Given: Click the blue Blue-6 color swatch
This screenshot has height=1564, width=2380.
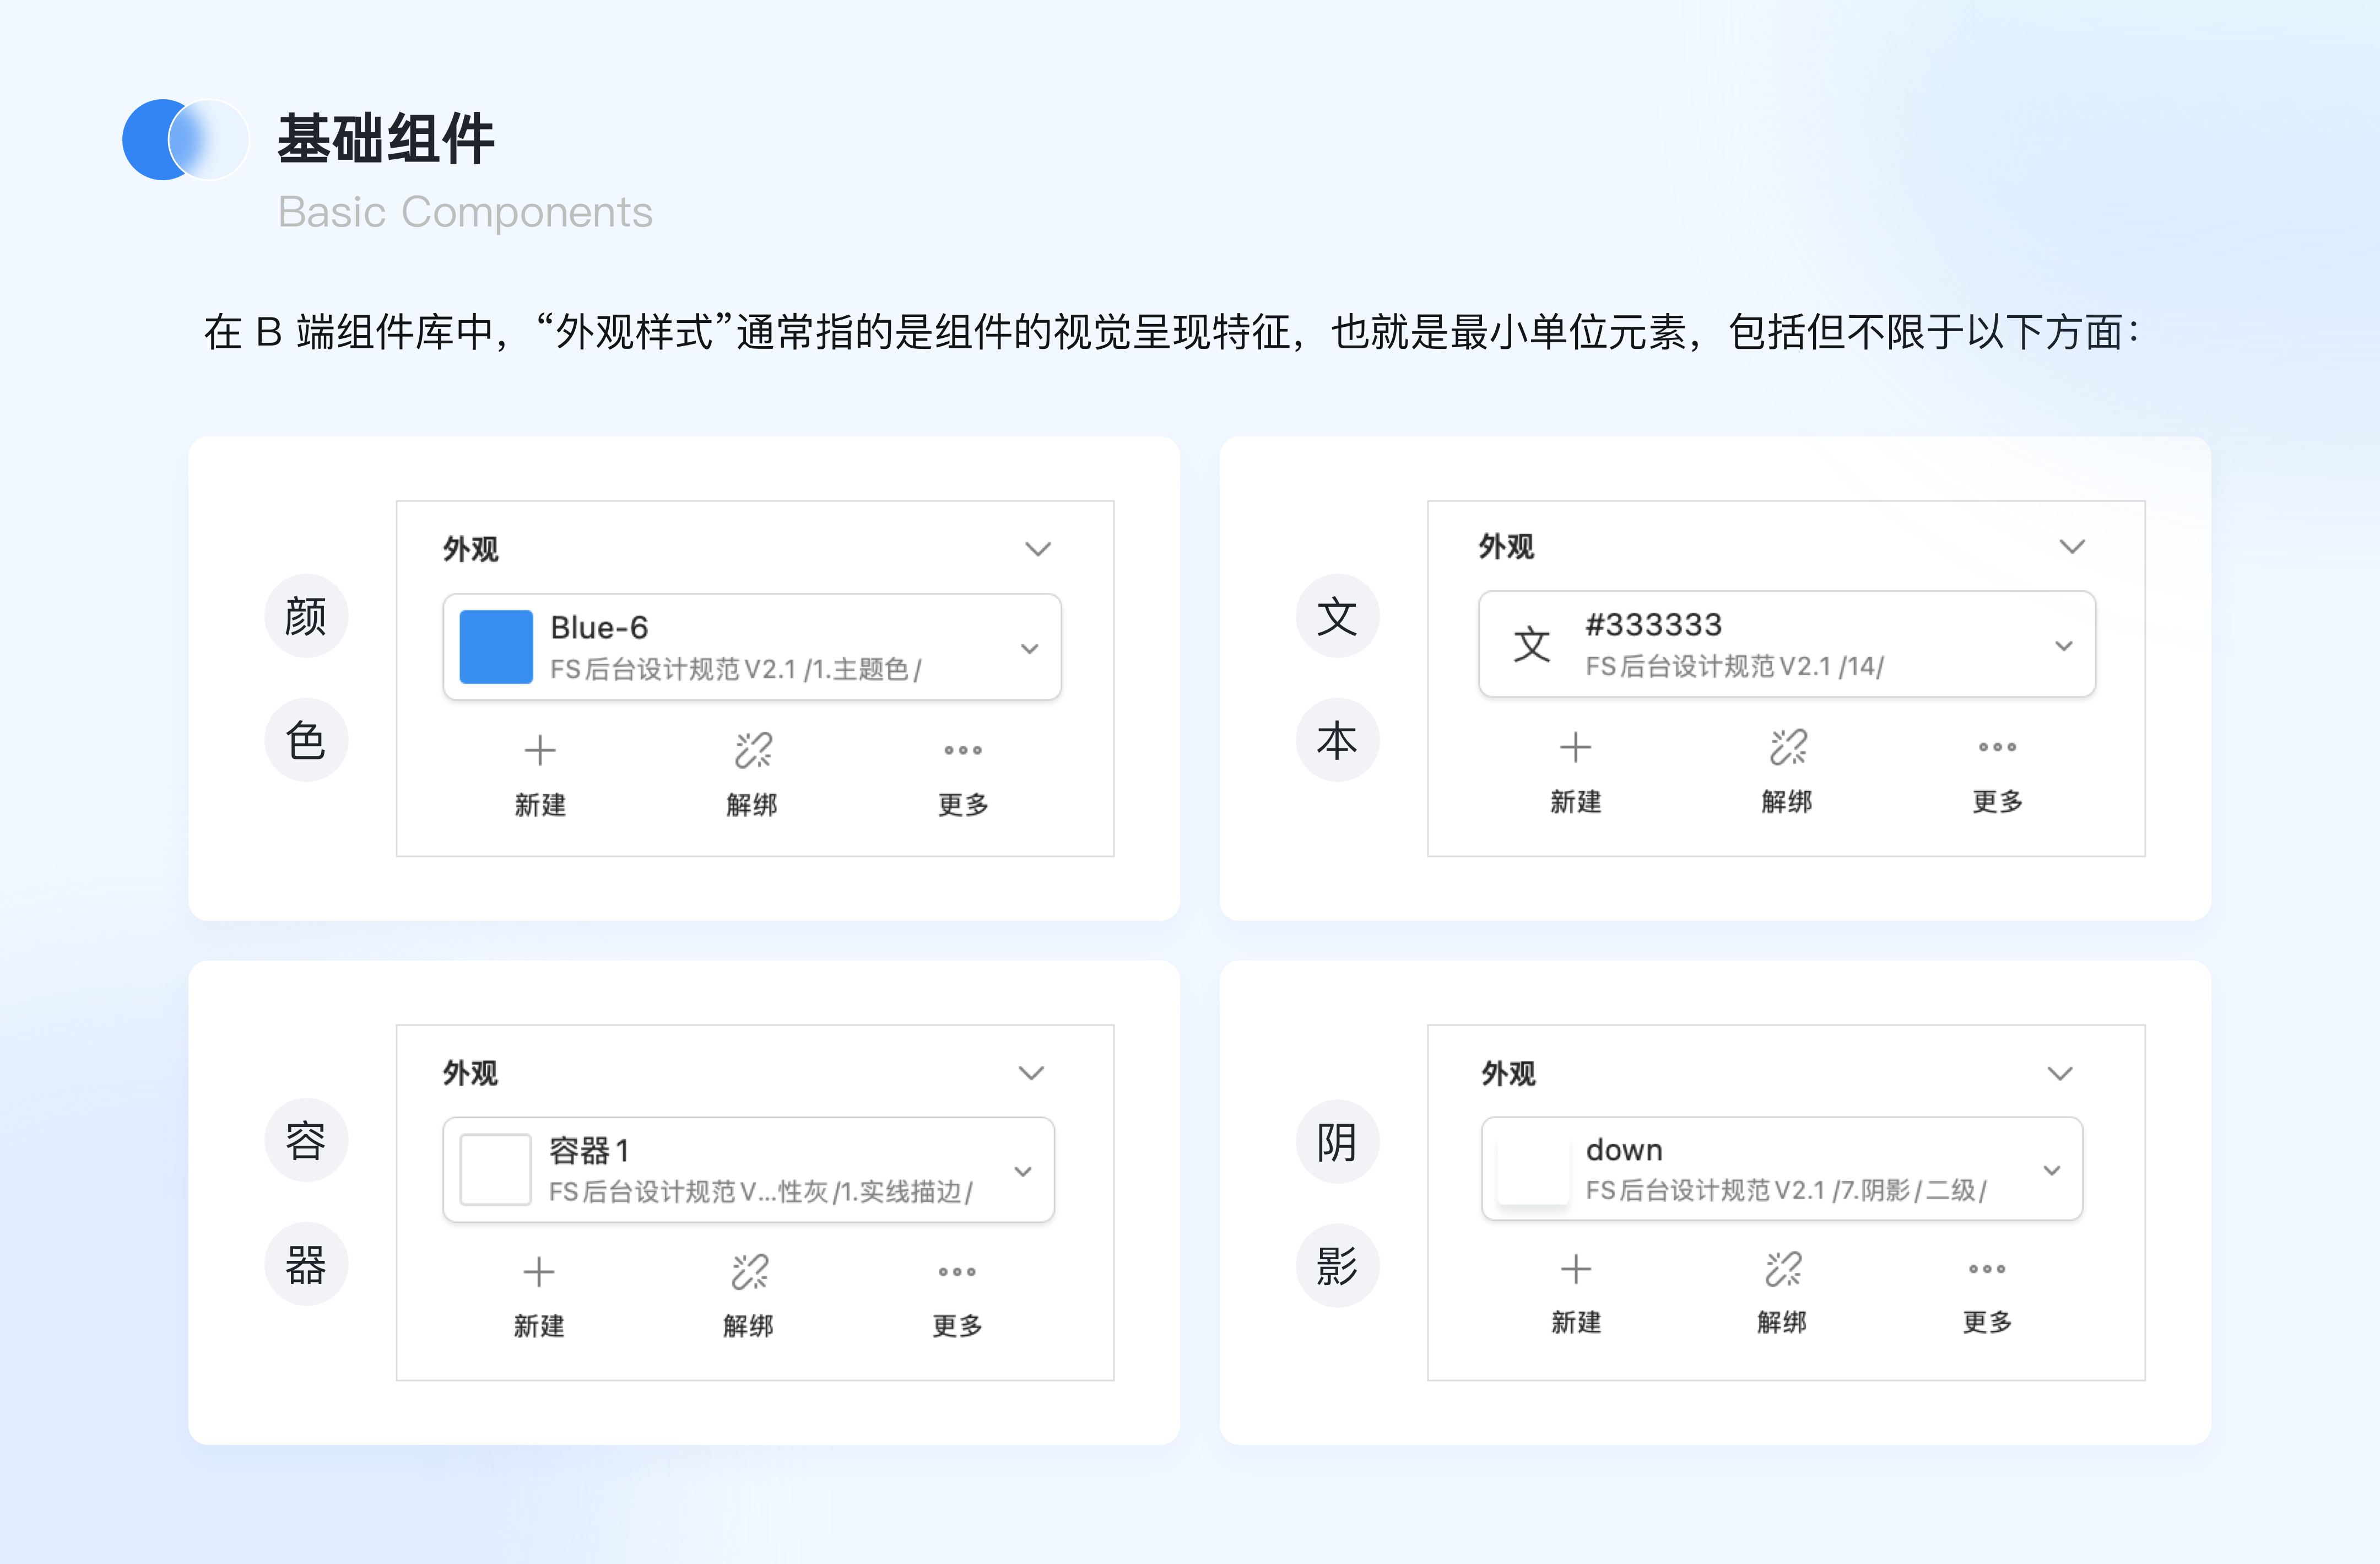Looking at the screenshot, I should (496, 647).
